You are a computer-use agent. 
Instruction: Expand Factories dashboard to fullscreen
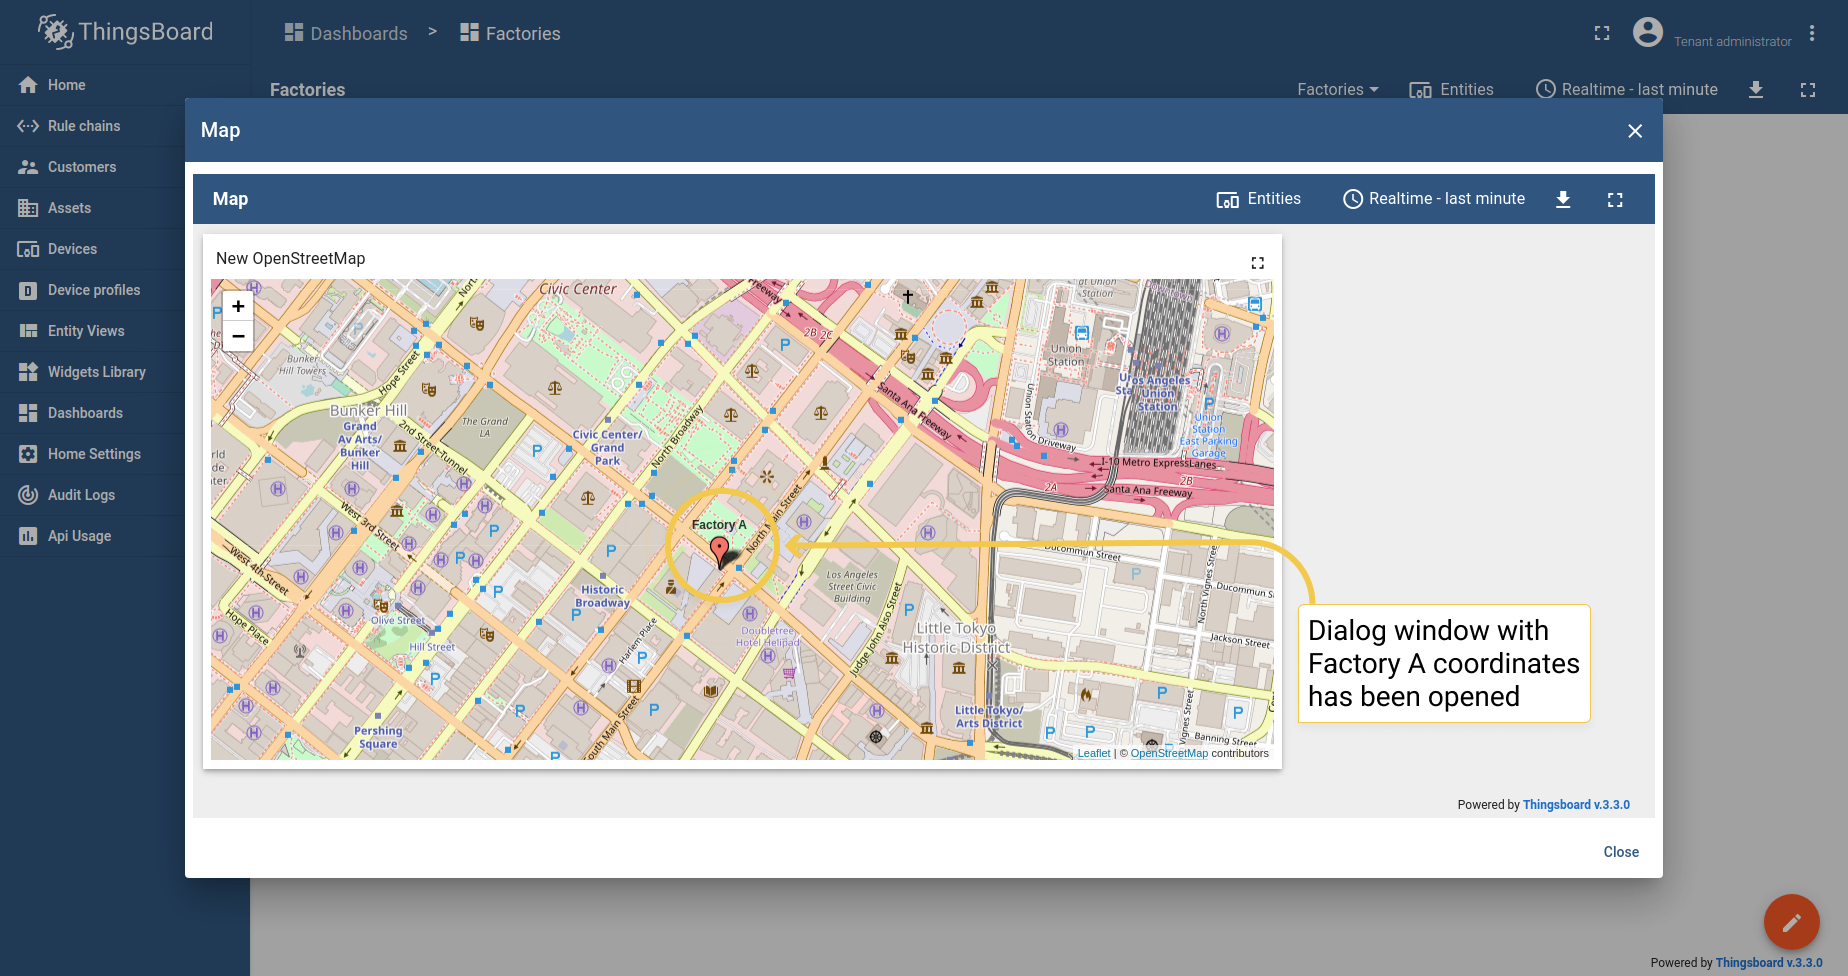tap(1808, 90)
